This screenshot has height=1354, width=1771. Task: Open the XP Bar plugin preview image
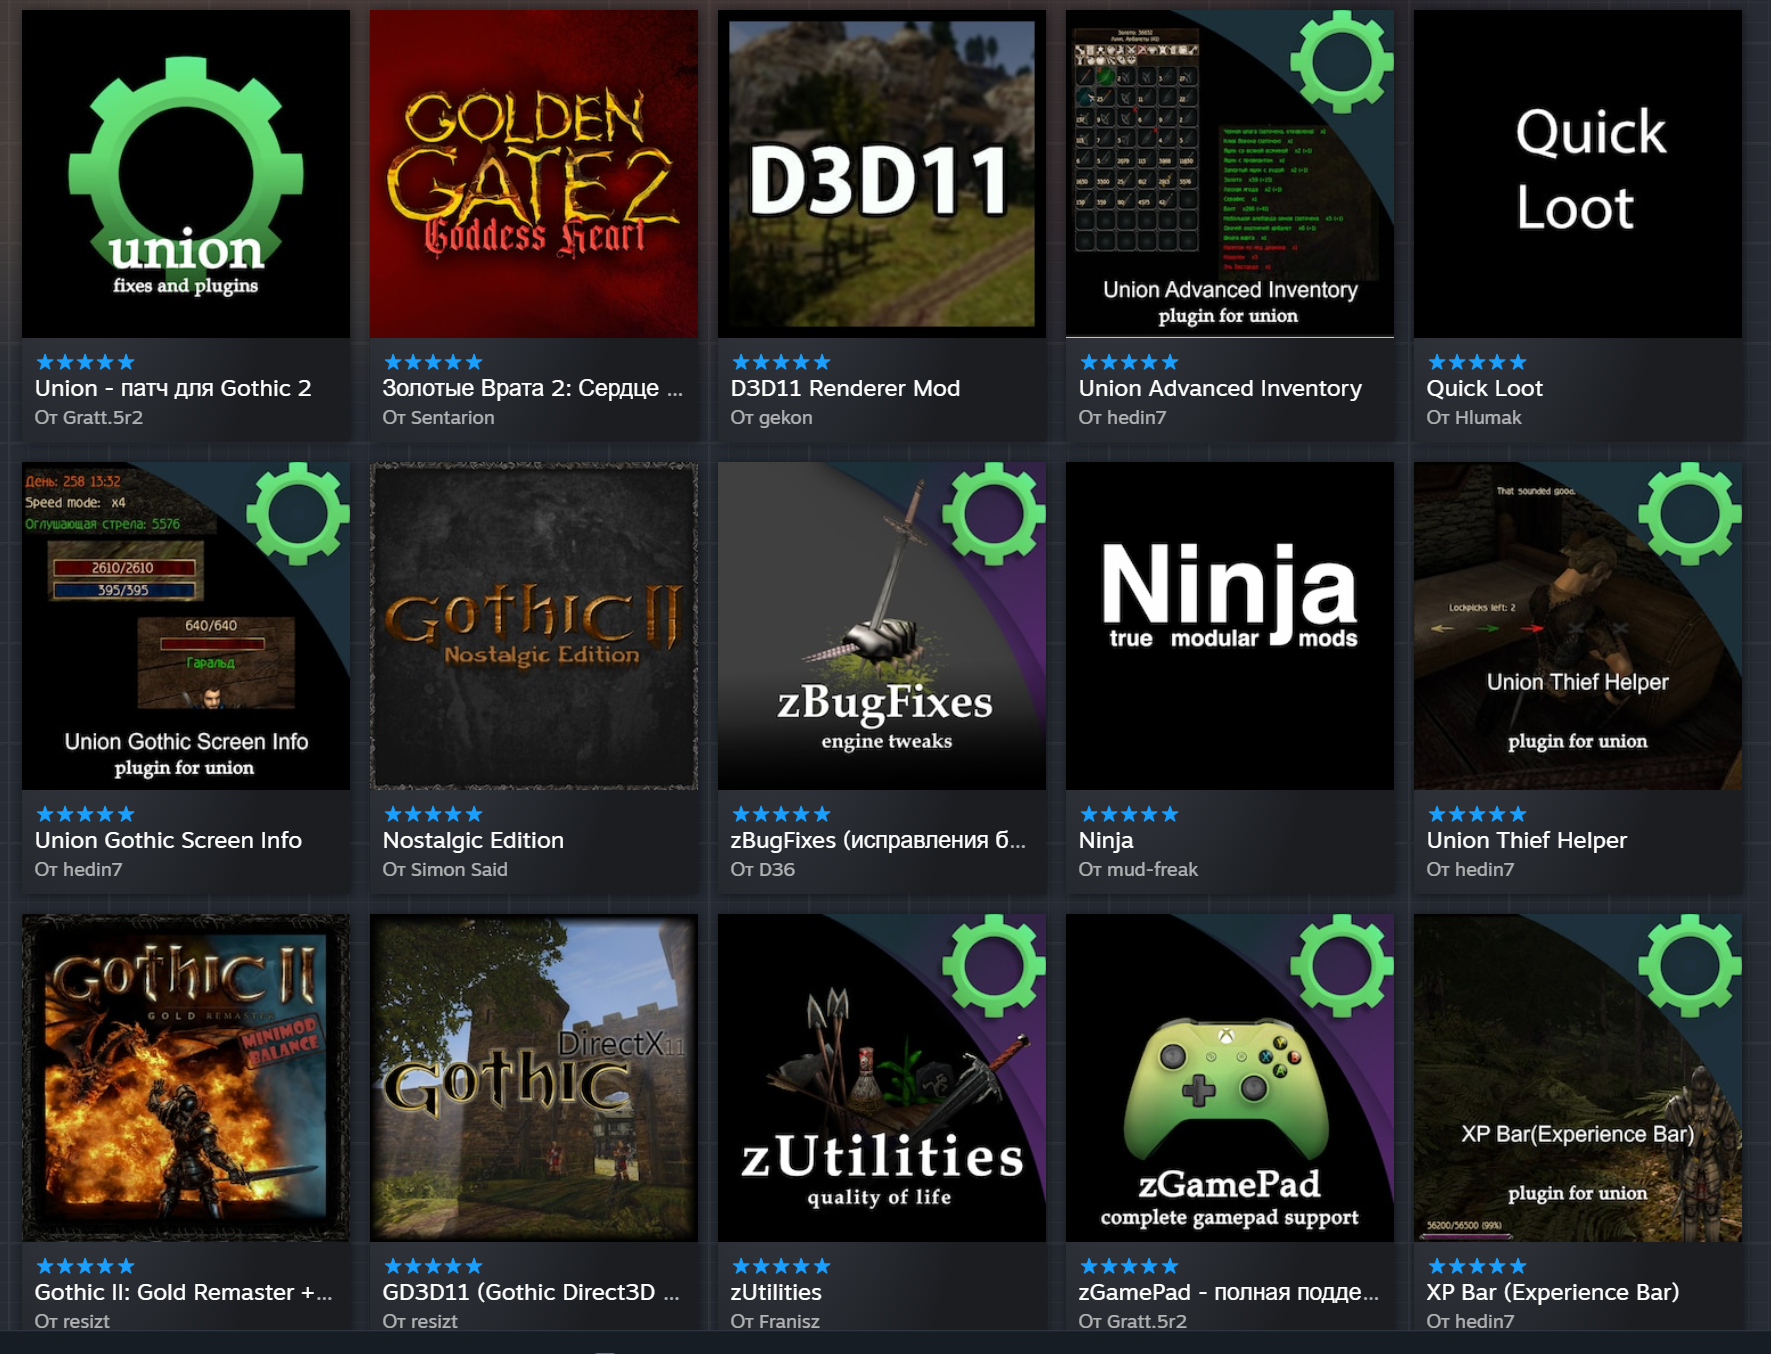[x=1578, y=1078]
